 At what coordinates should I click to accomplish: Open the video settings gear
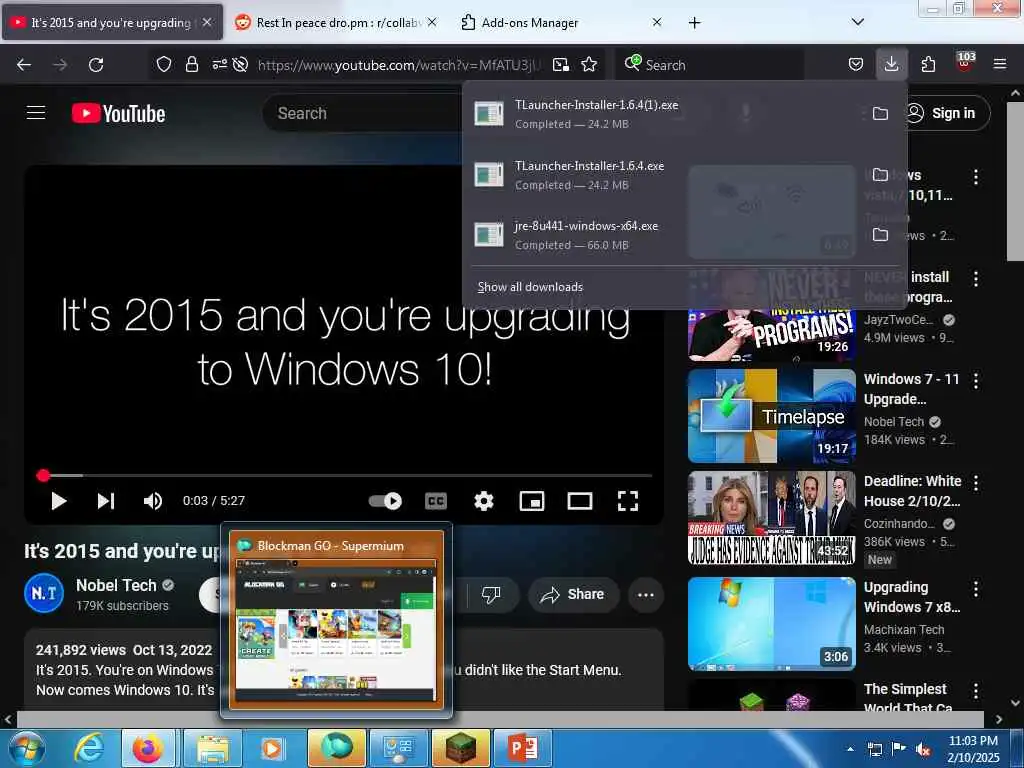[x=483, y=501]
